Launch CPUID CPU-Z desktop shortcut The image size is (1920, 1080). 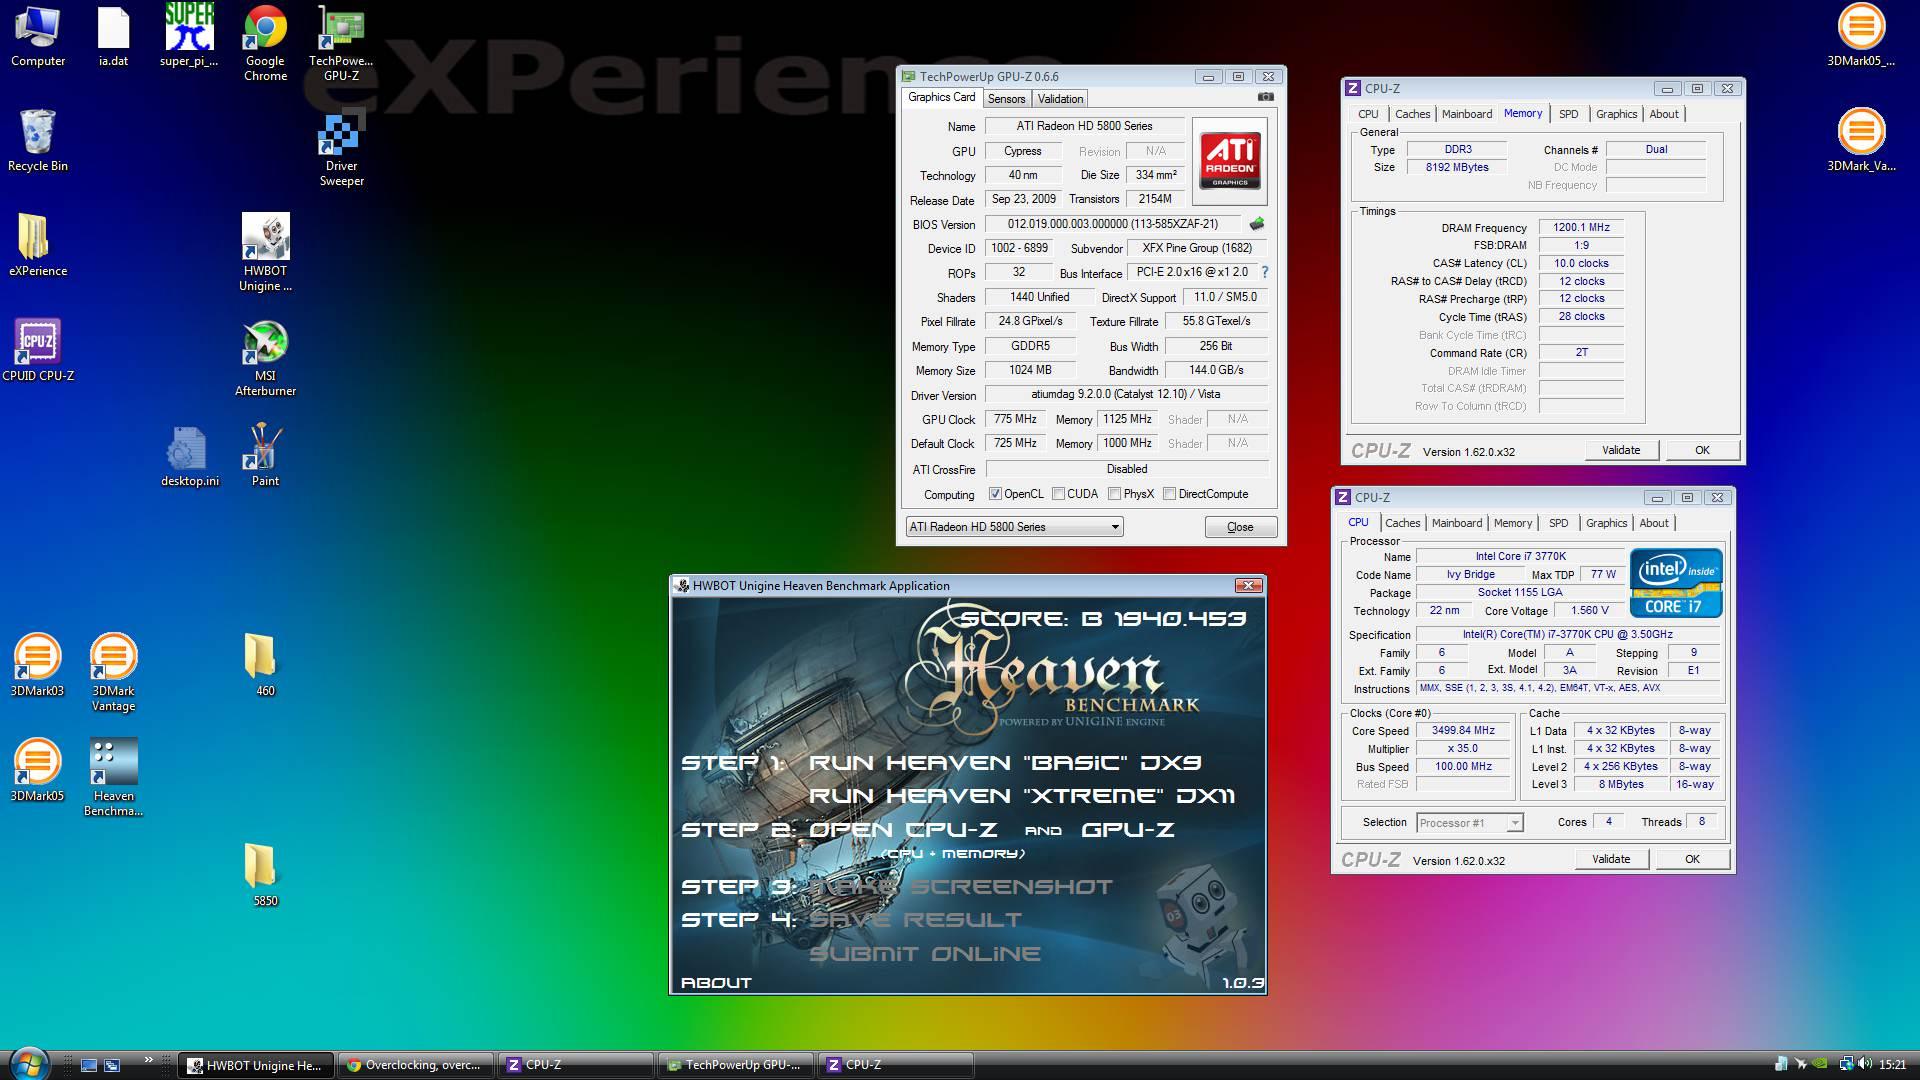[x=38, y=350]
